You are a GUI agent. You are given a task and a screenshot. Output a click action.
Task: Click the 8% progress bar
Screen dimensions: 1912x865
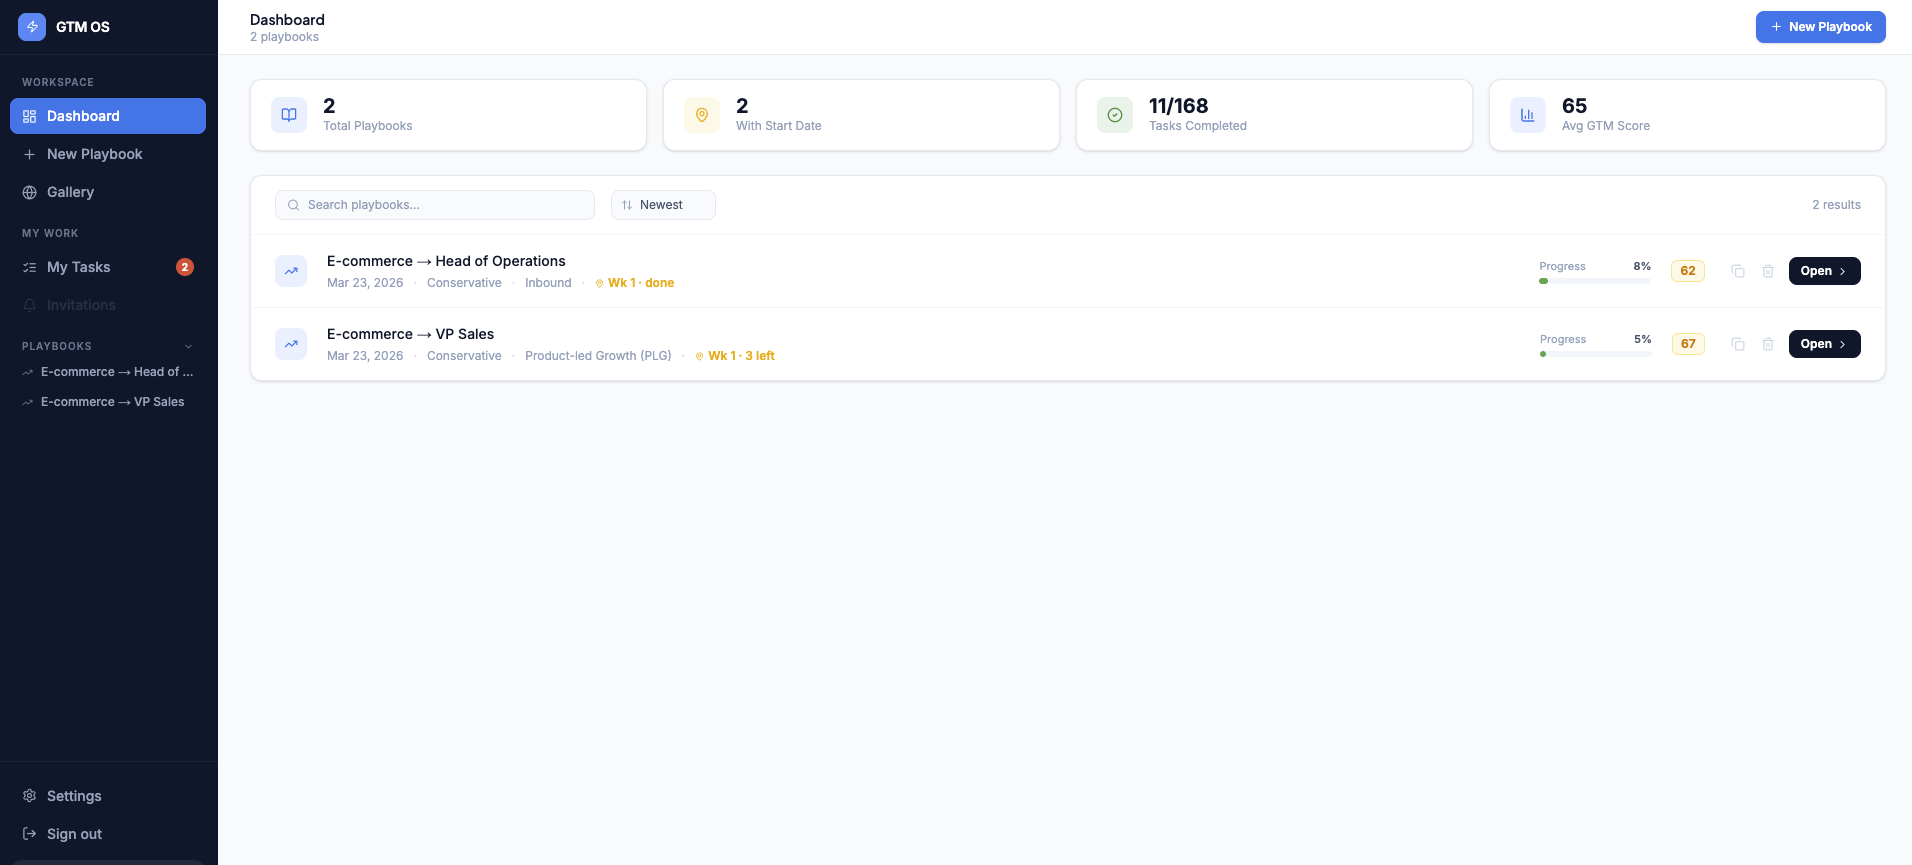click(x=1595, y=281)
